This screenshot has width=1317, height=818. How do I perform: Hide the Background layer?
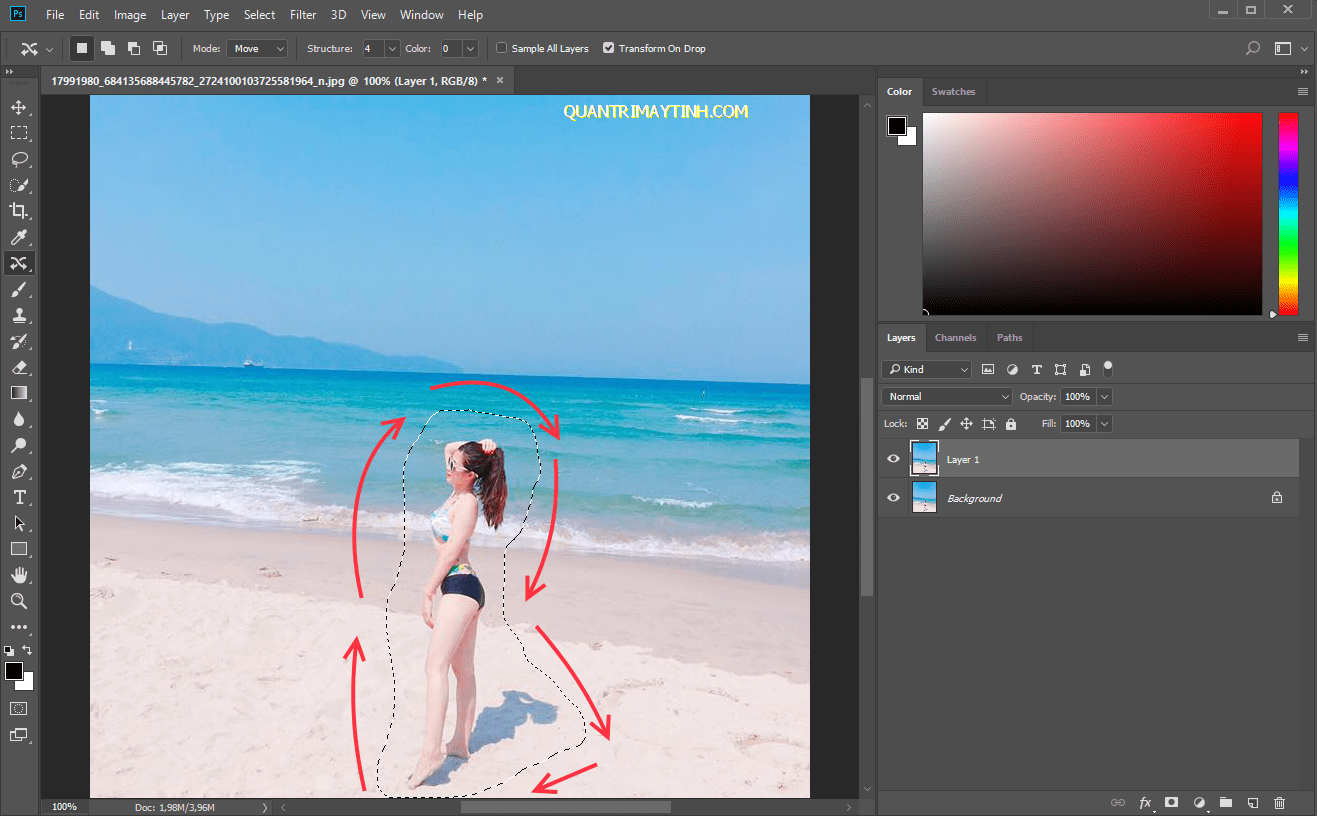pyautogui.click(x=893, y=497)
